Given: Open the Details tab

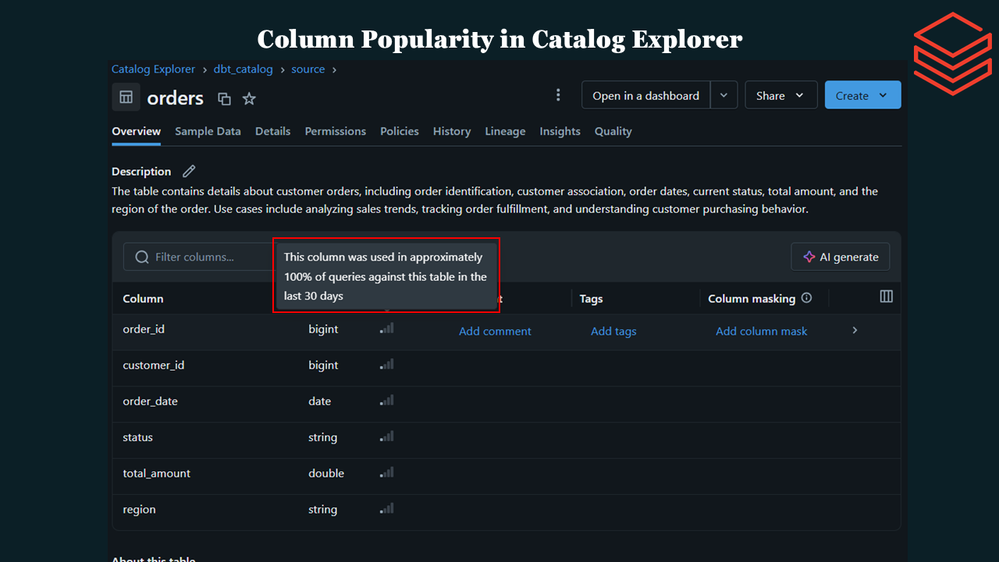Looking at the screenshot, I should [x=273, y=131].
